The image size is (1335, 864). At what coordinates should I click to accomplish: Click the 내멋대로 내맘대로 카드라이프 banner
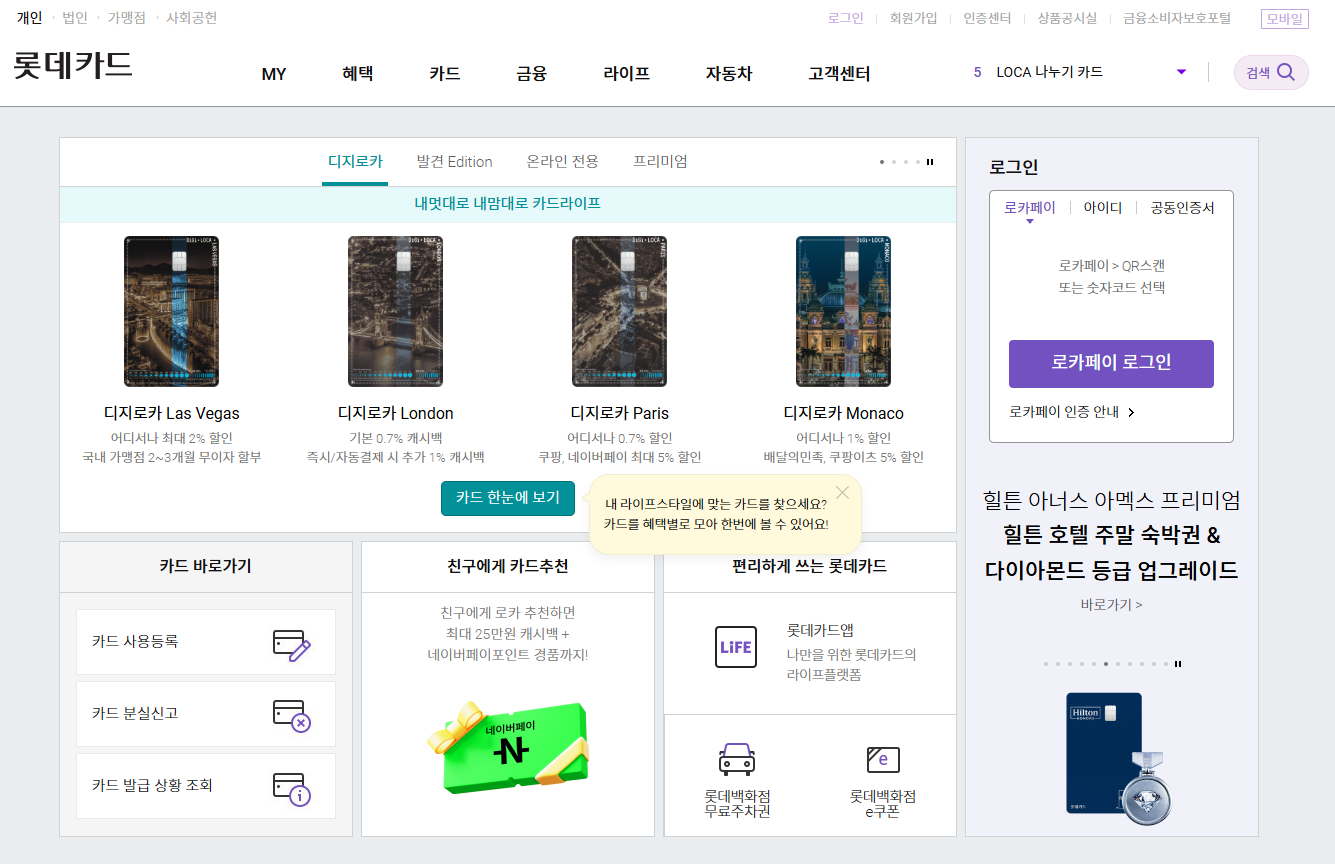(508, 204)
